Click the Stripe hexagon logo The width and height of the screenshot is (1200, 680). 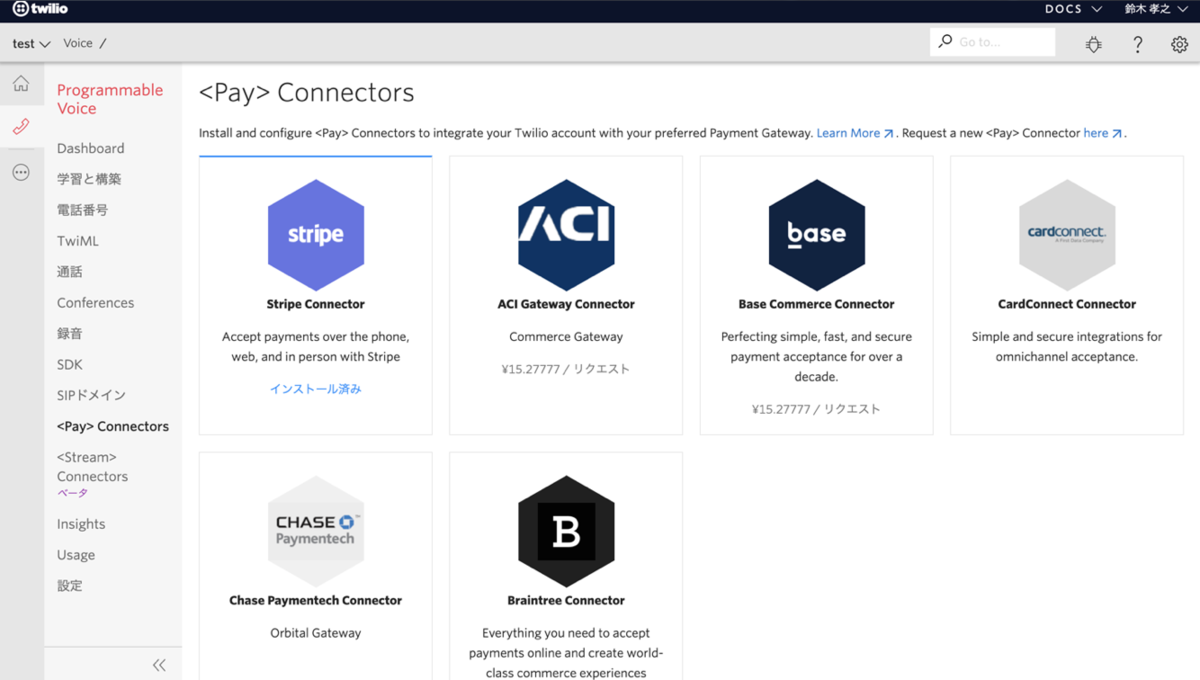[316, 235]
